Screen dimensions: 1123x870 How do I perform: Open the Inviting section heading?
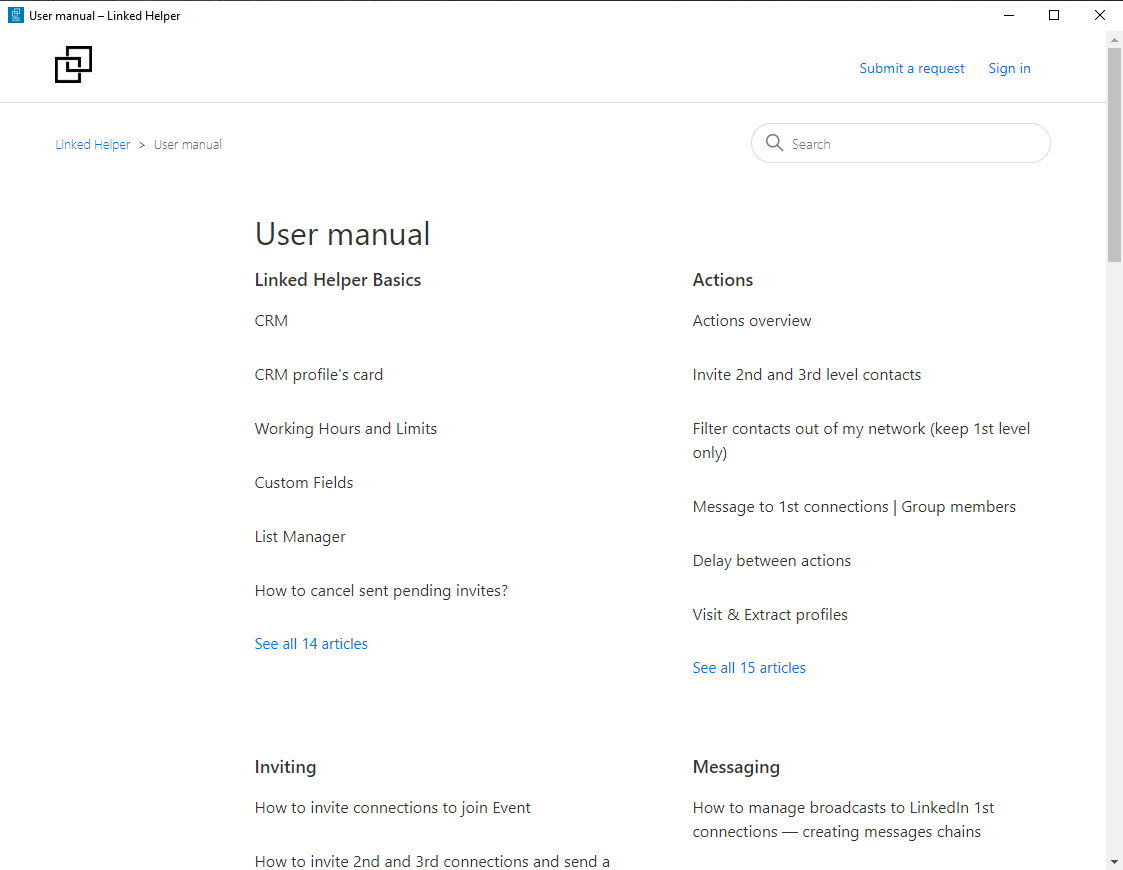click(285, 767)
